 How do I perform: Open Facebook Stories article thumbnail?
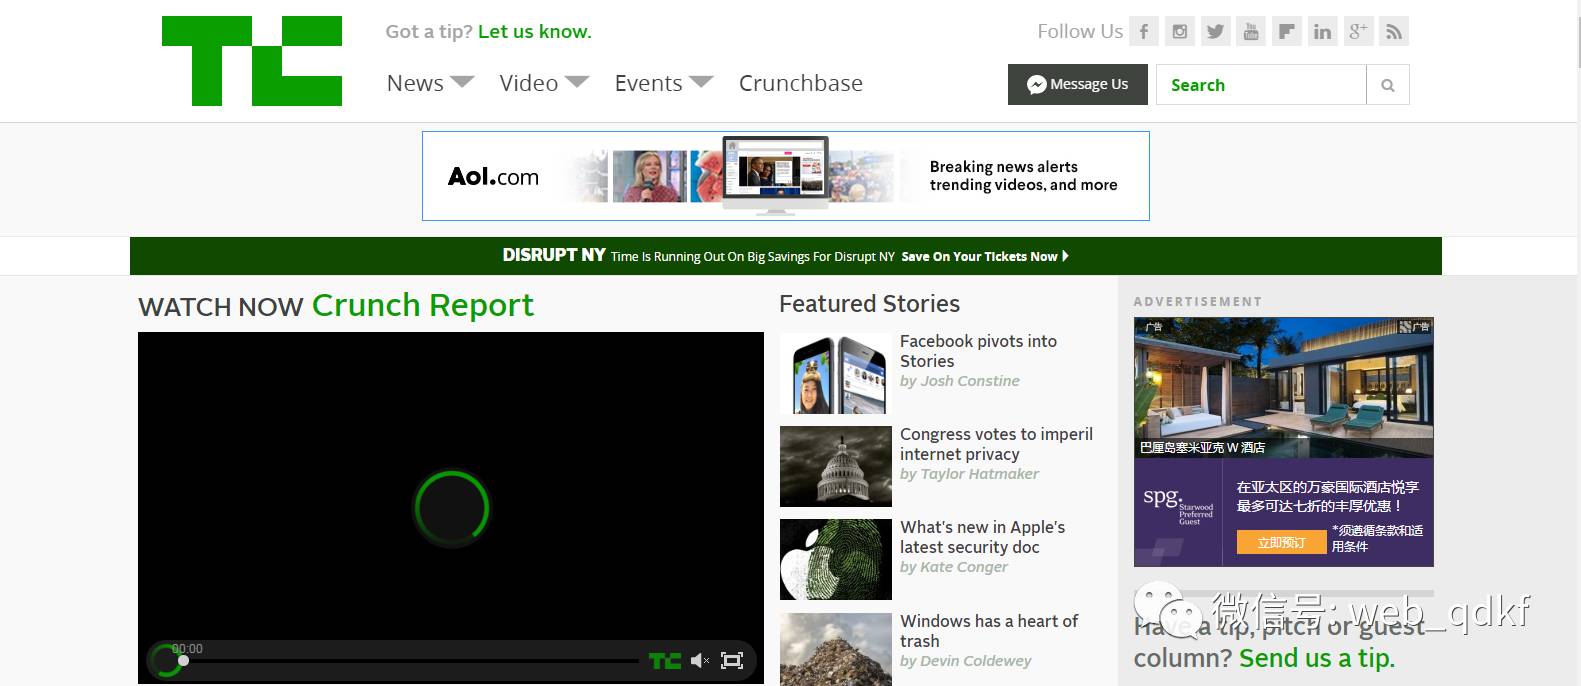click(x=836, y=374)
